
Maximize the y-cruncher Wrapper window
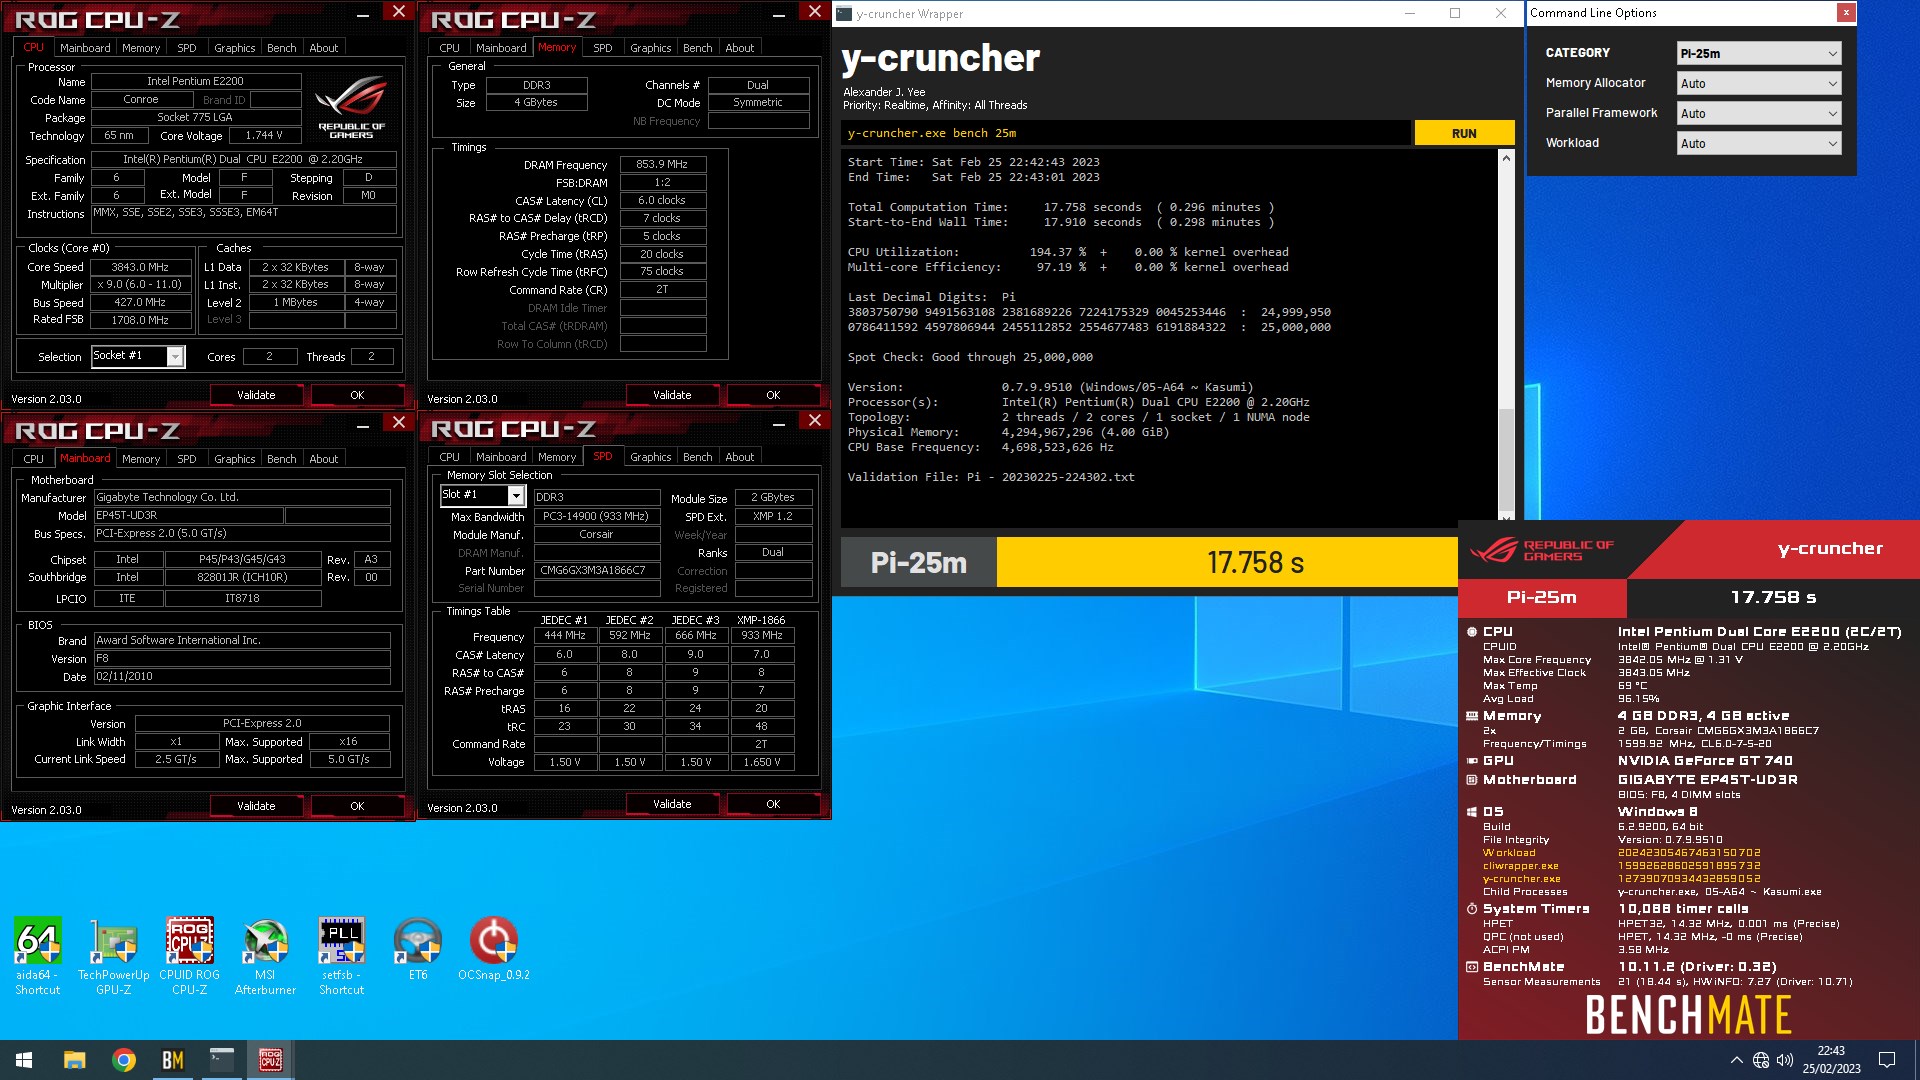point(1455,13)
